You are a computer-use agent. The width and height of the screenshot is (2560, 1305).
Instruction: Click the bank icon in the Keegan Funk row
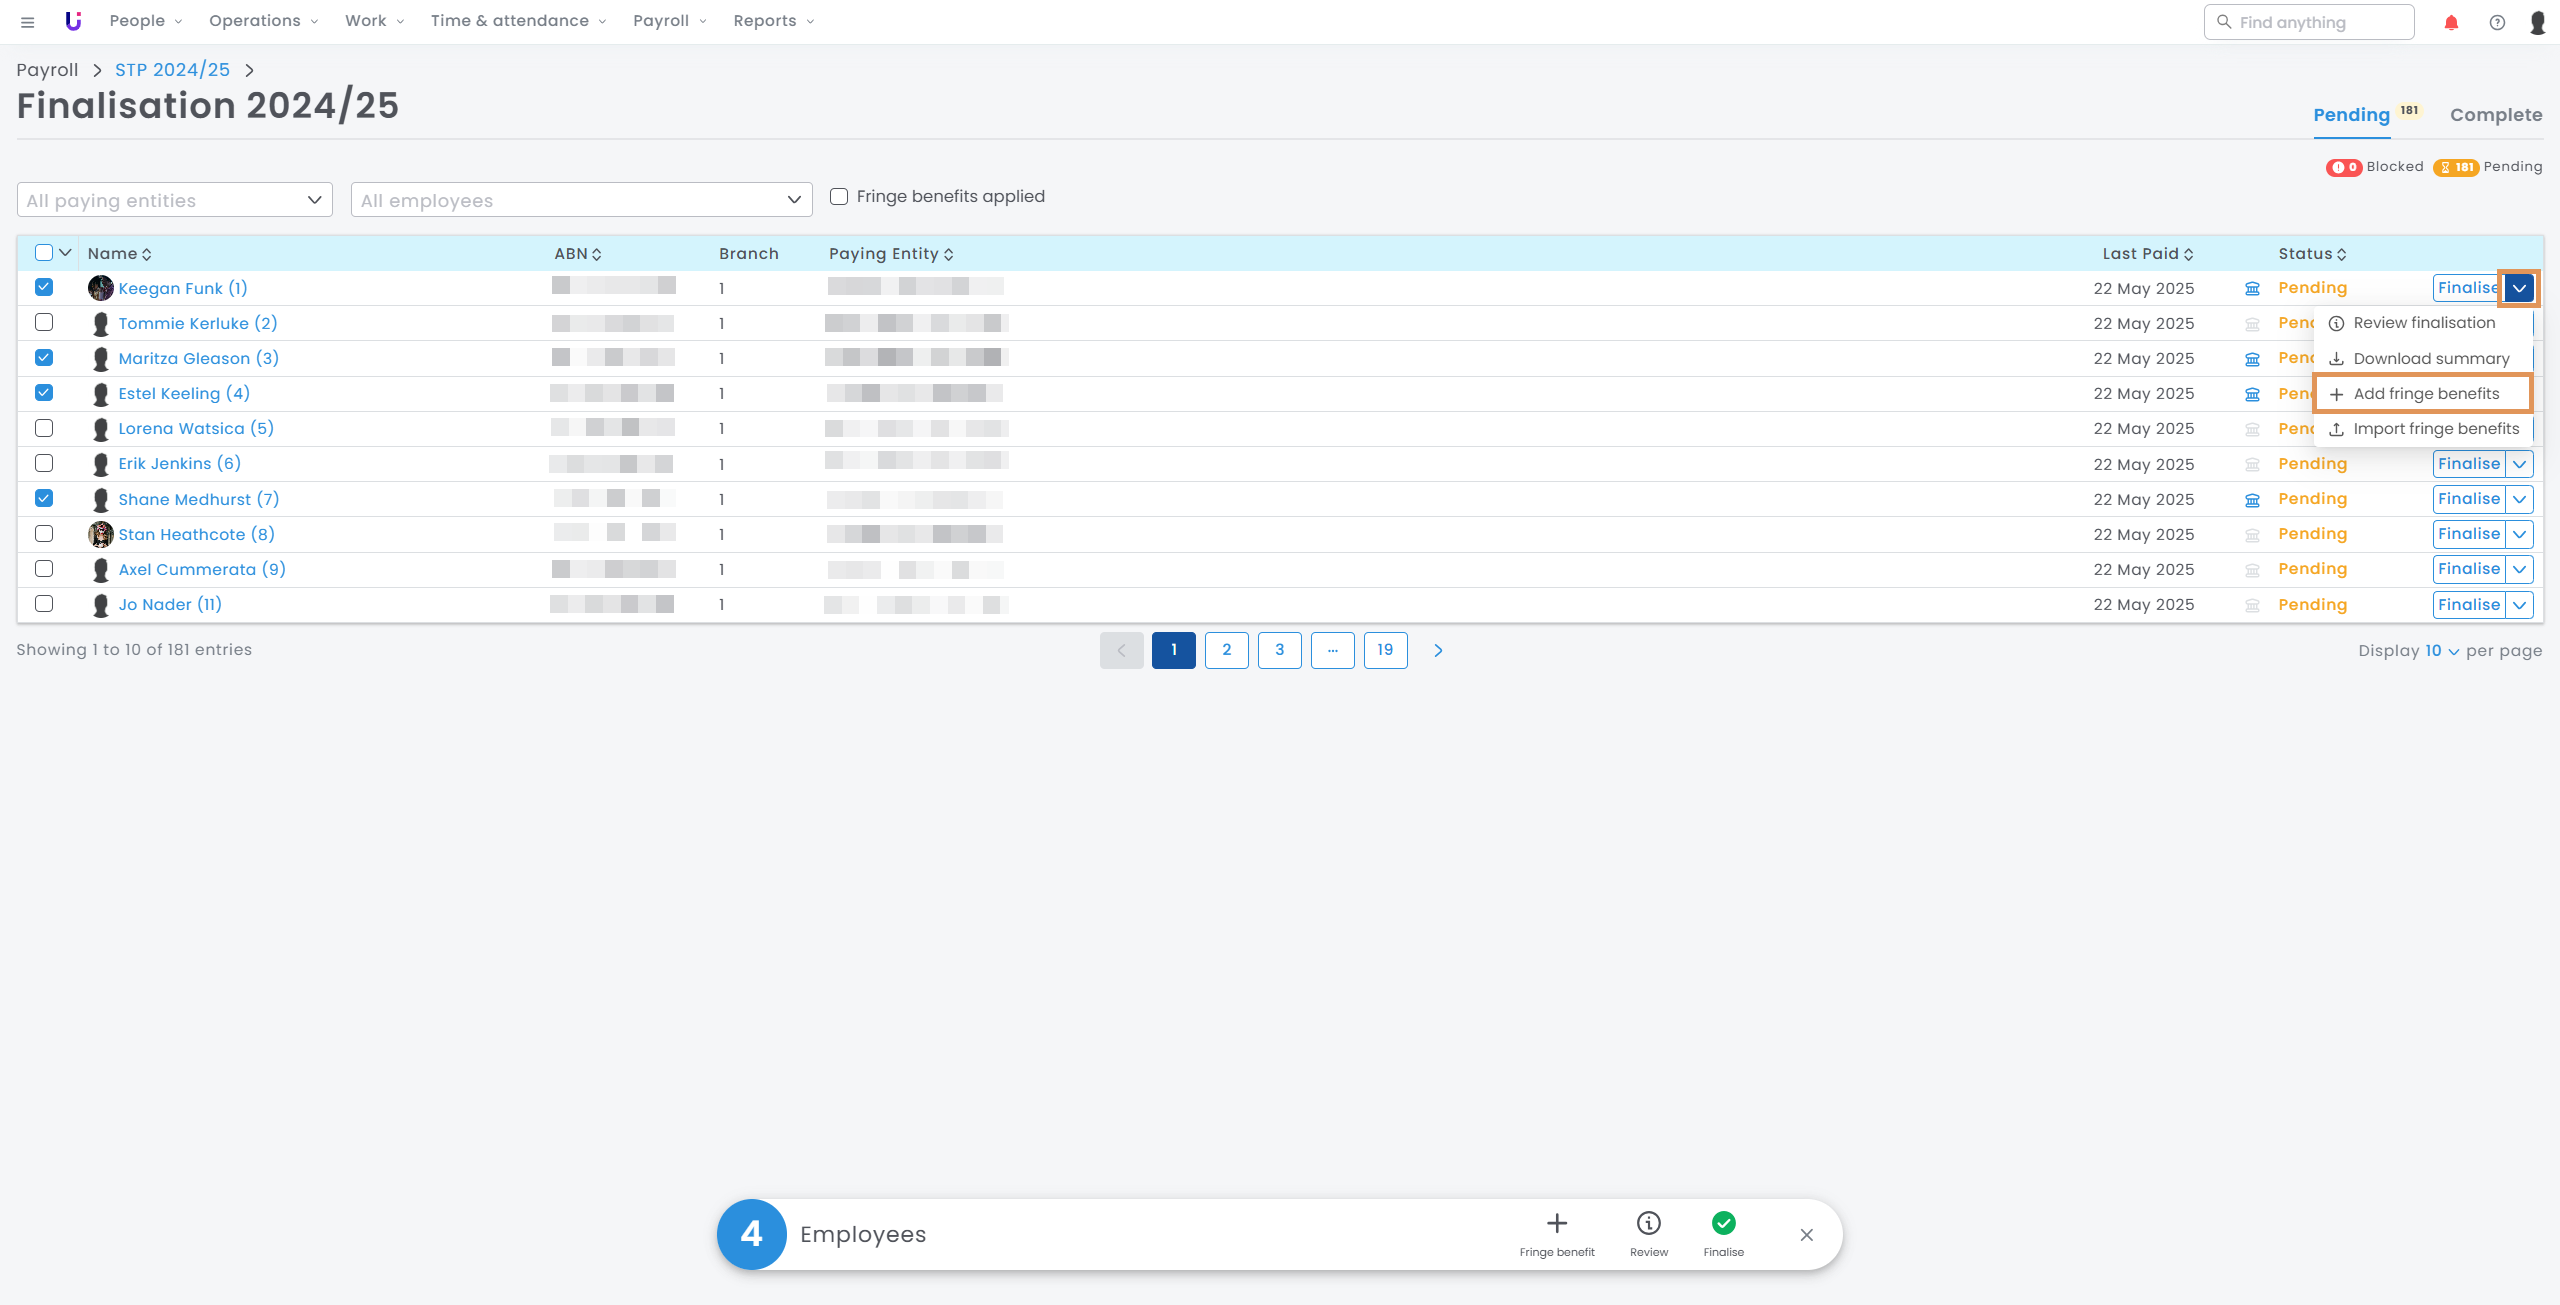2252,289
